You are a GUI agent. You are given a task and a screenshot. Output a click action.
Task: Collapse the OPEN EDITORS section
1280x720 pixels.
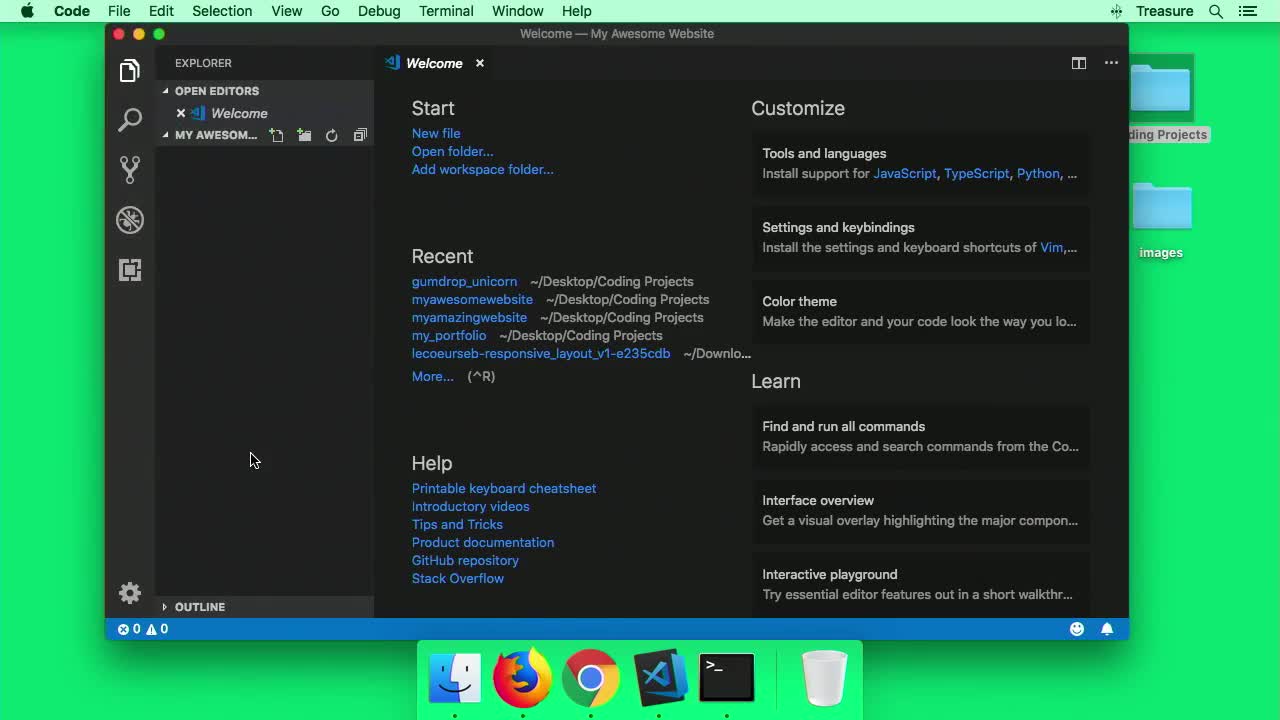[166, 91]
